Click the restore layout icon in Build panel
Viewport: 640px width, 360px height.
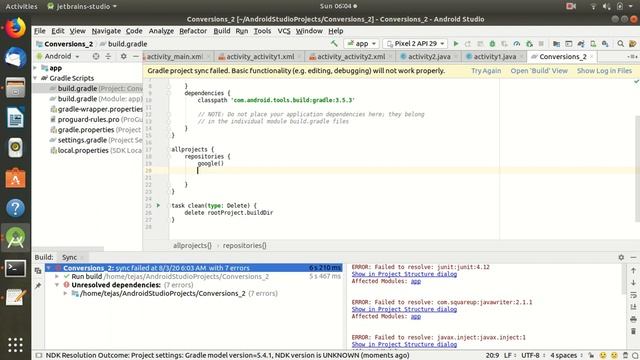pyautogui.click(x=38, y=271)
